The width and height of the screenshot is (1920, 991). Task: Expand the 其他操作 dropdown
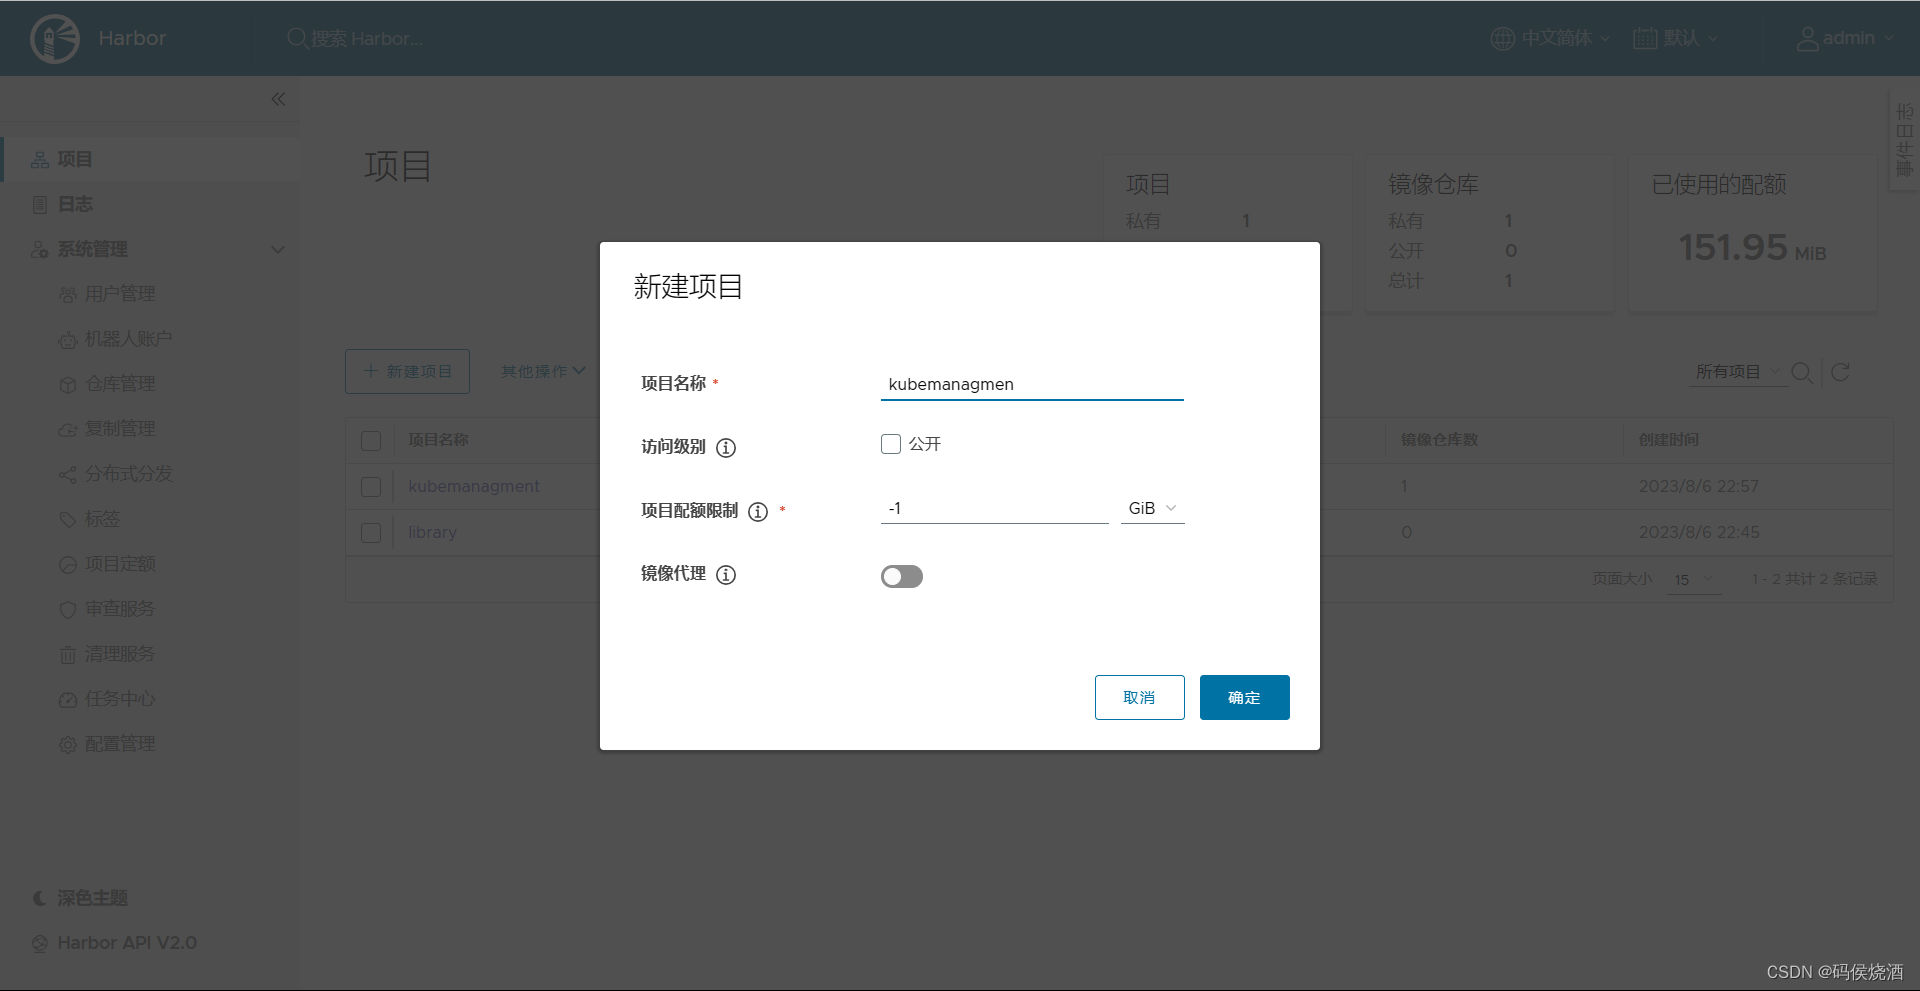click(543, 371)
